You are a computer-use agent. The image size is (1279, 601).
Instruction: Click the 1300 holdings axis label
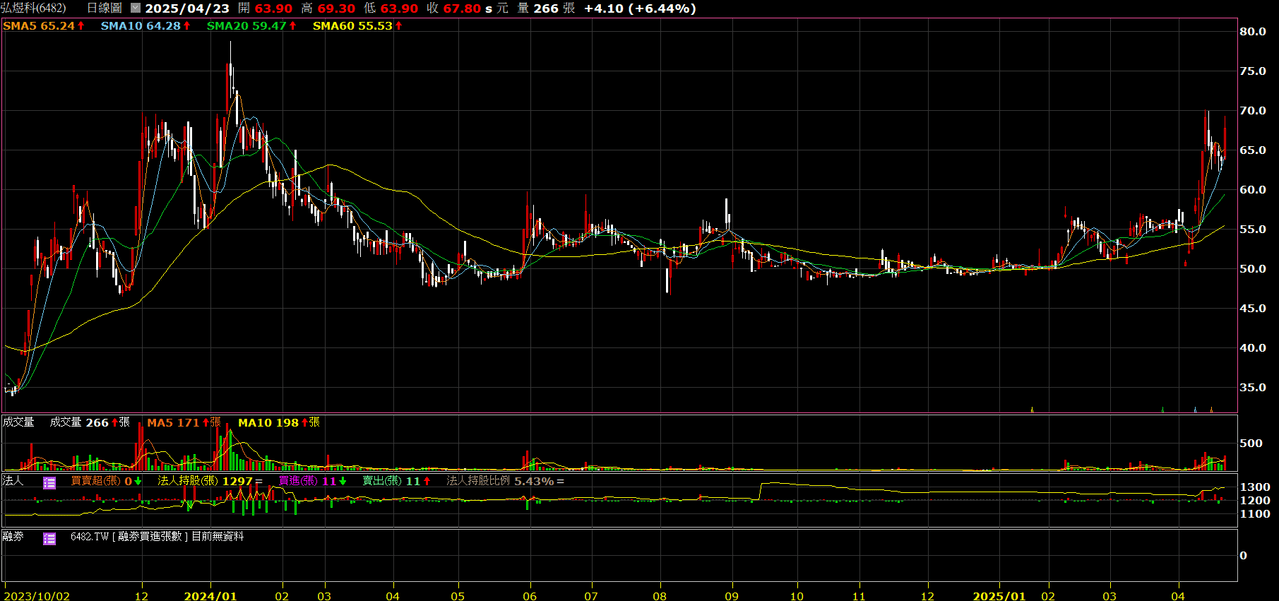1254,487
